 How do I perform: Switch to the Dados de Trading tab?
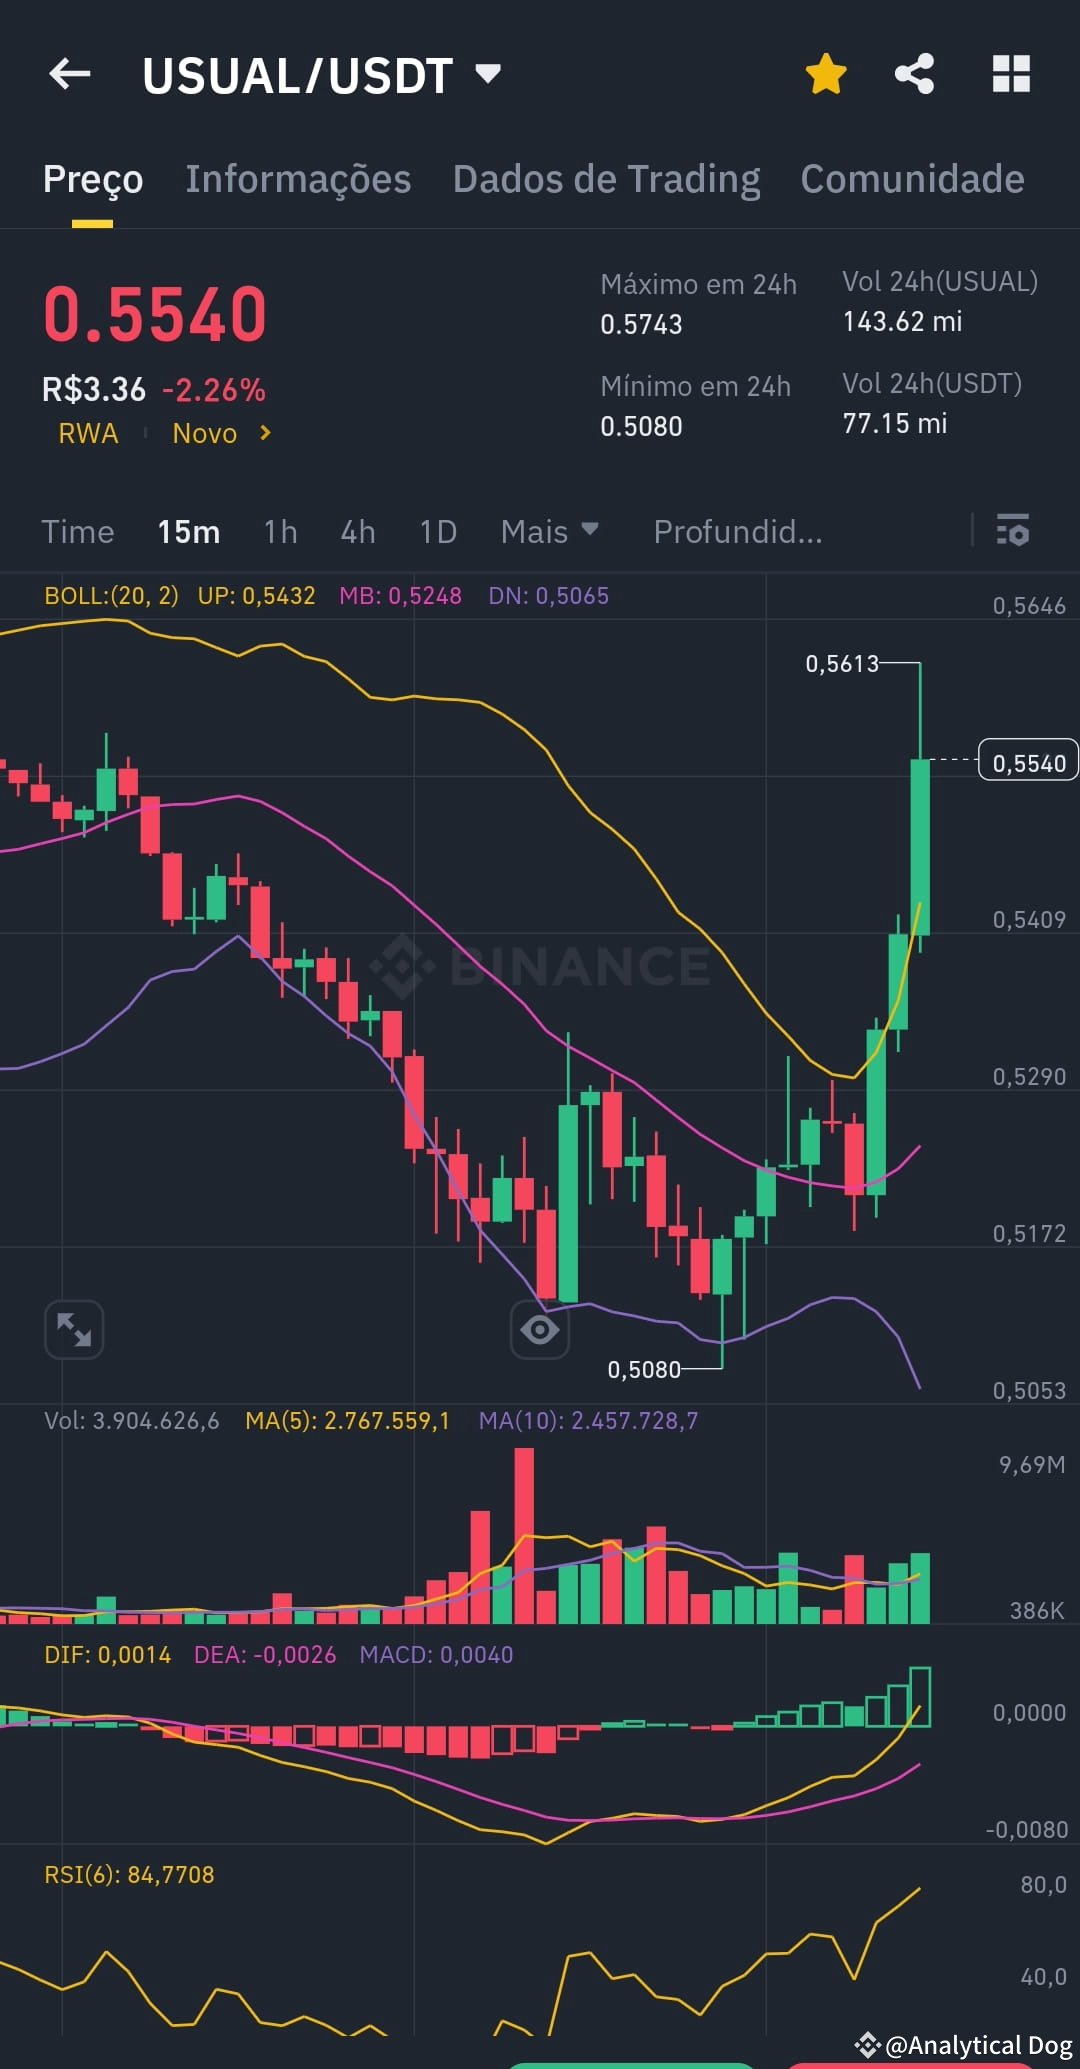(x=605, y=178)
